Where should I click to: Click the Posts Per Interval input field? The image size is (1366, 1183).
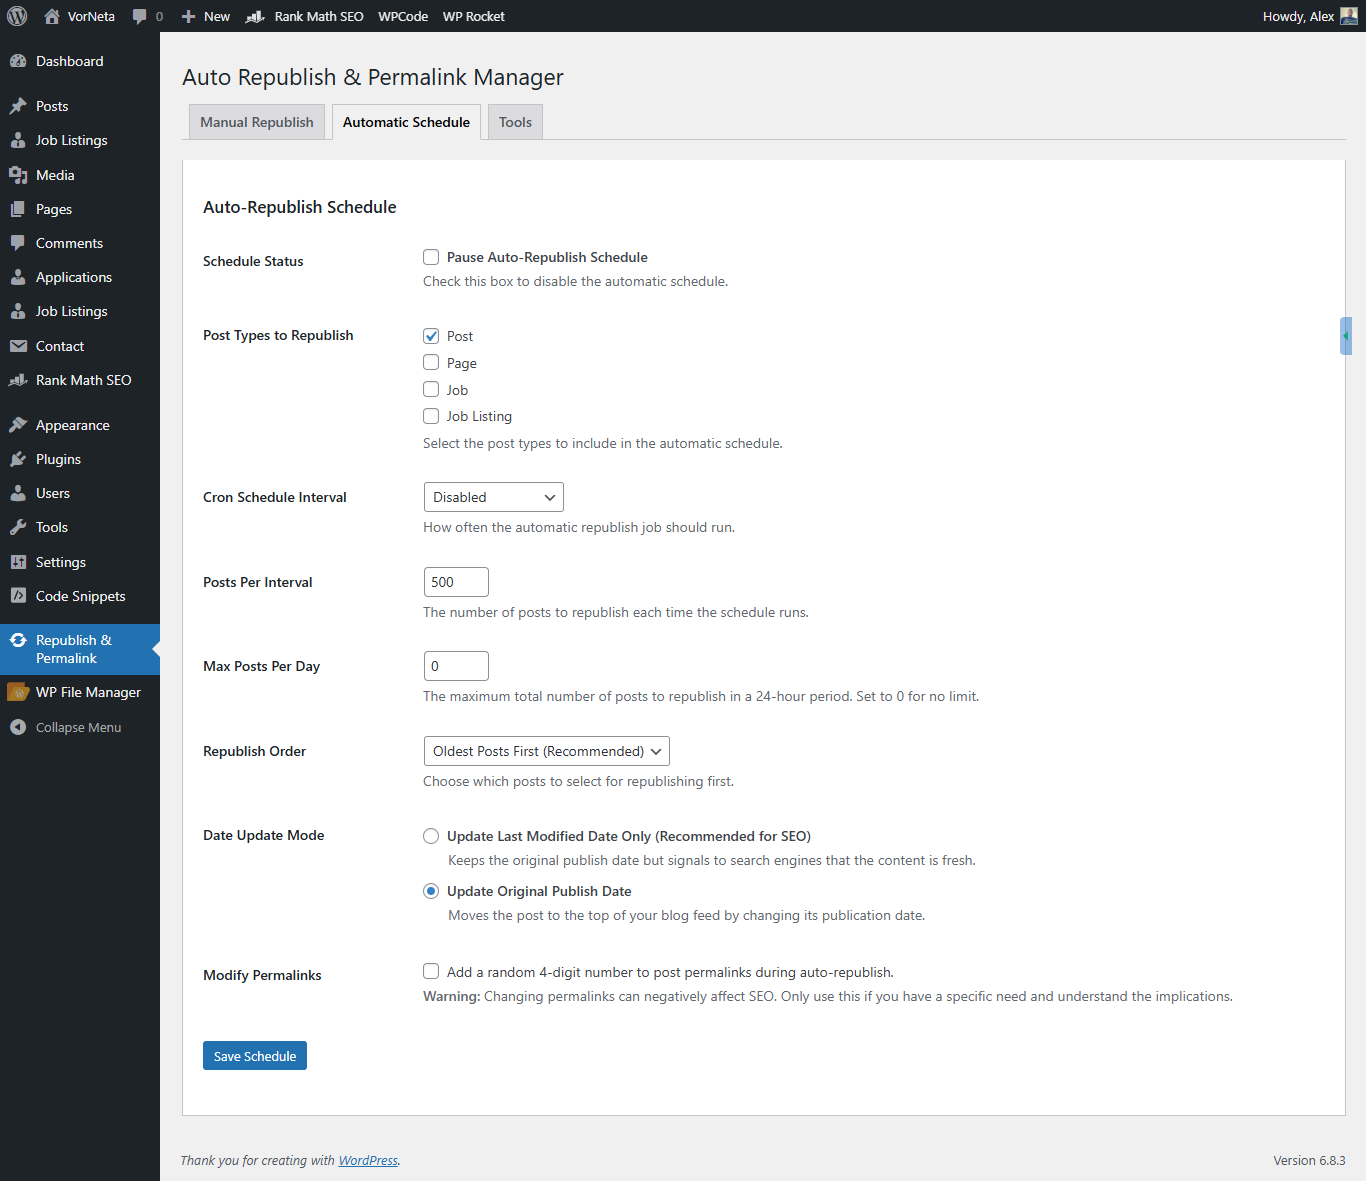(x=455, y=581)
